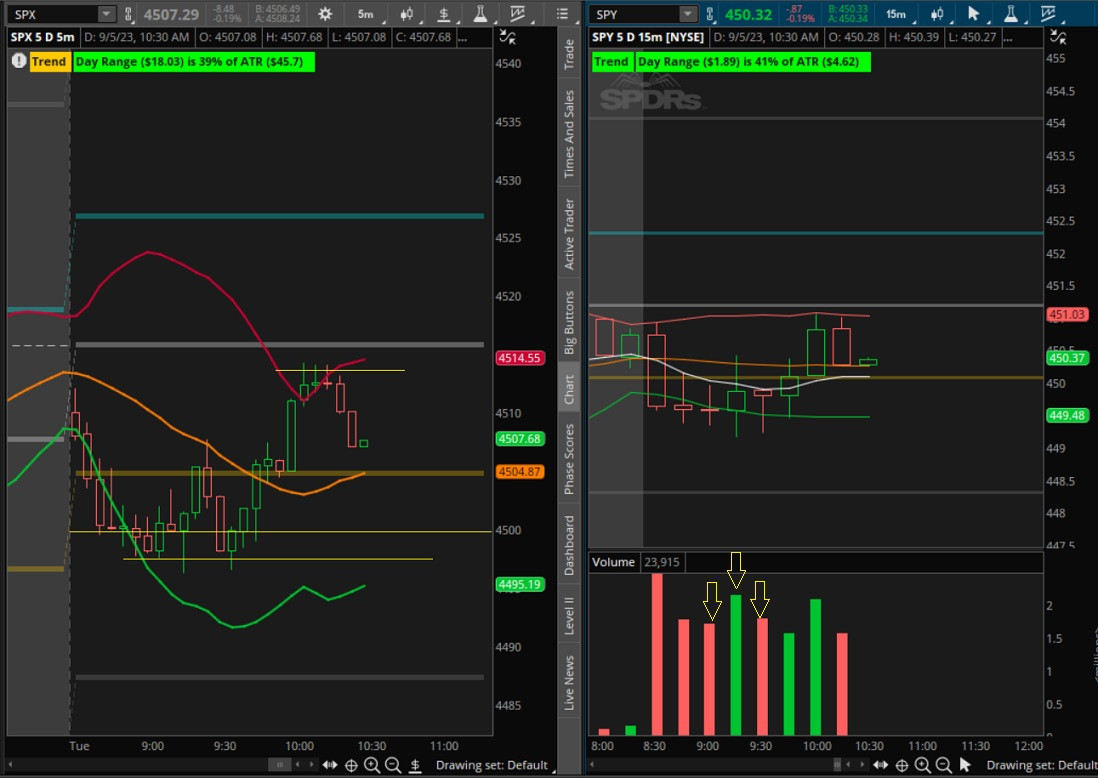This screenshot has width=1098, height=778.
Task: Click the green Trend label on SPY chart
Action: coord(611,62)
